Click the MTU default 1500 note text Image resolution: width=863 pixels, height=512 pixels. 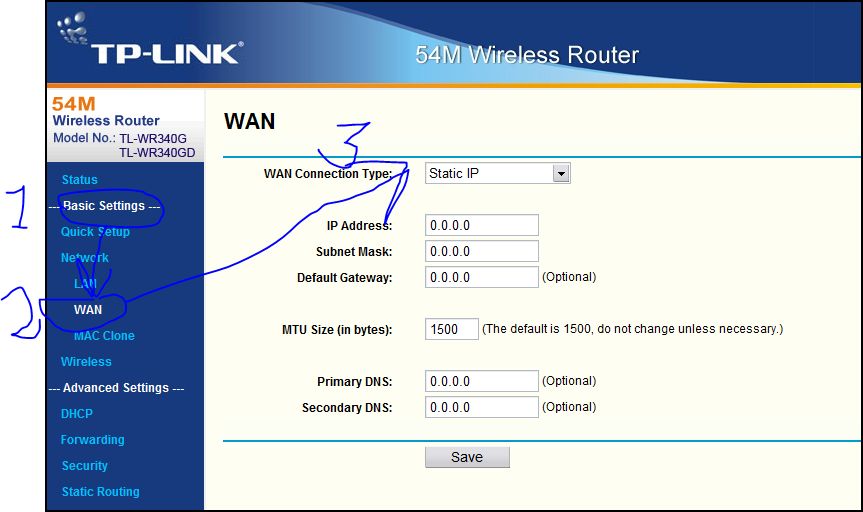(632, 329)
